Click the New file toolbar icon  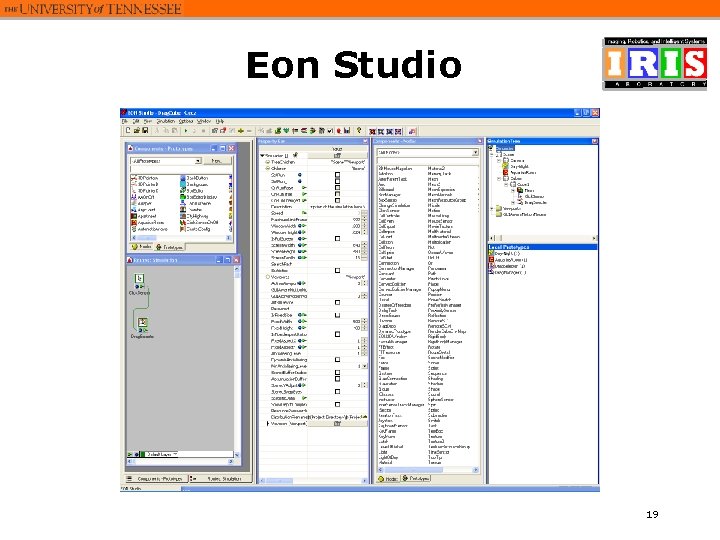[x=128, y=130]
